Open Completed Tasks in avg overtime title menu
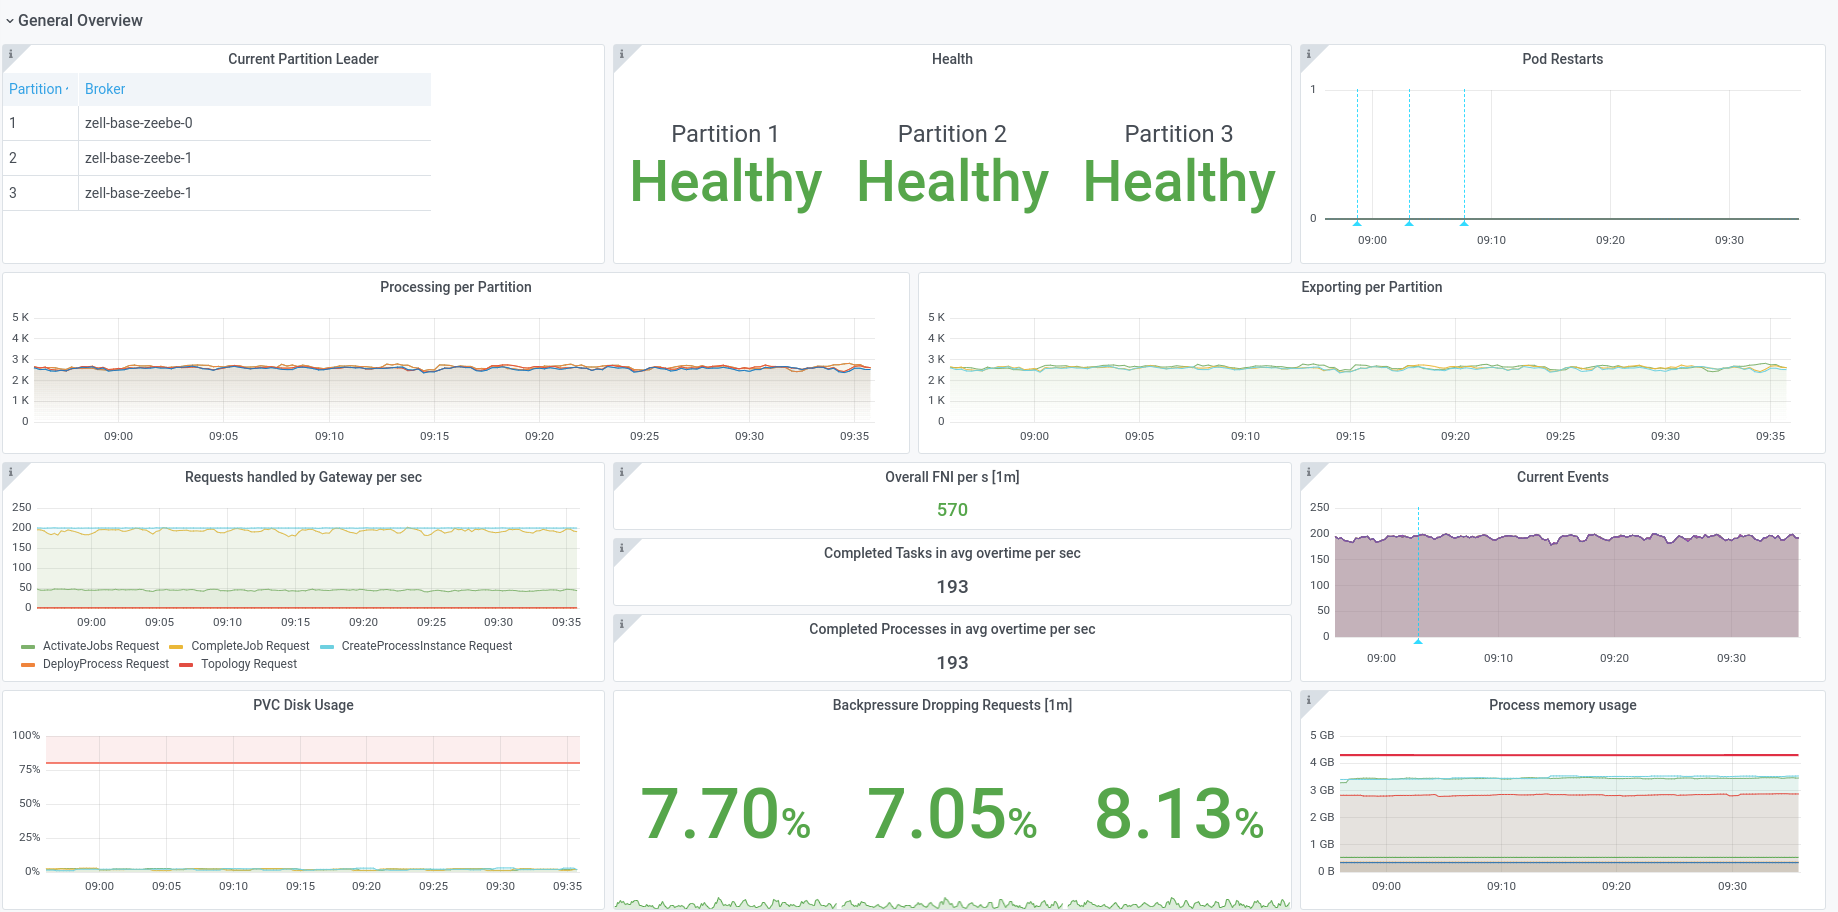Image resolution: width=1838 pixels, height=912 pixels. click(x=952, y=553)
